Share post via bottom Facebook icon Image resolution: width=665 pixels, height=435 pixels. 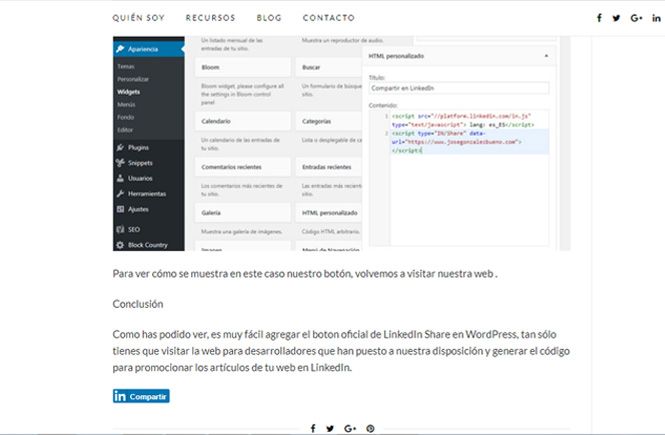click(x=313, y=428)
